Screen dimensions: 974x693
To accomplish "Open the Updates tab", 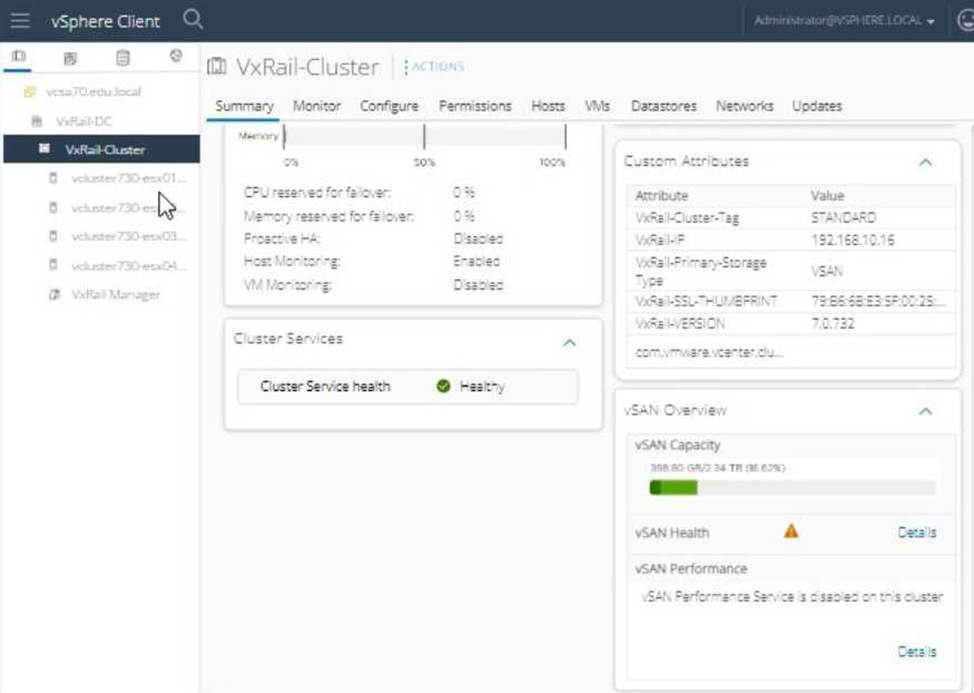I will [816, 106].
